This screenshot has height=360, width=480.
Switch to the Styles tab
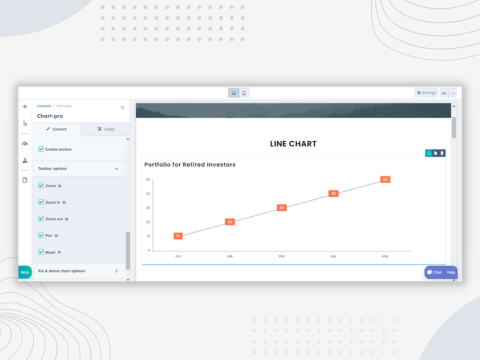pos(106,129)
